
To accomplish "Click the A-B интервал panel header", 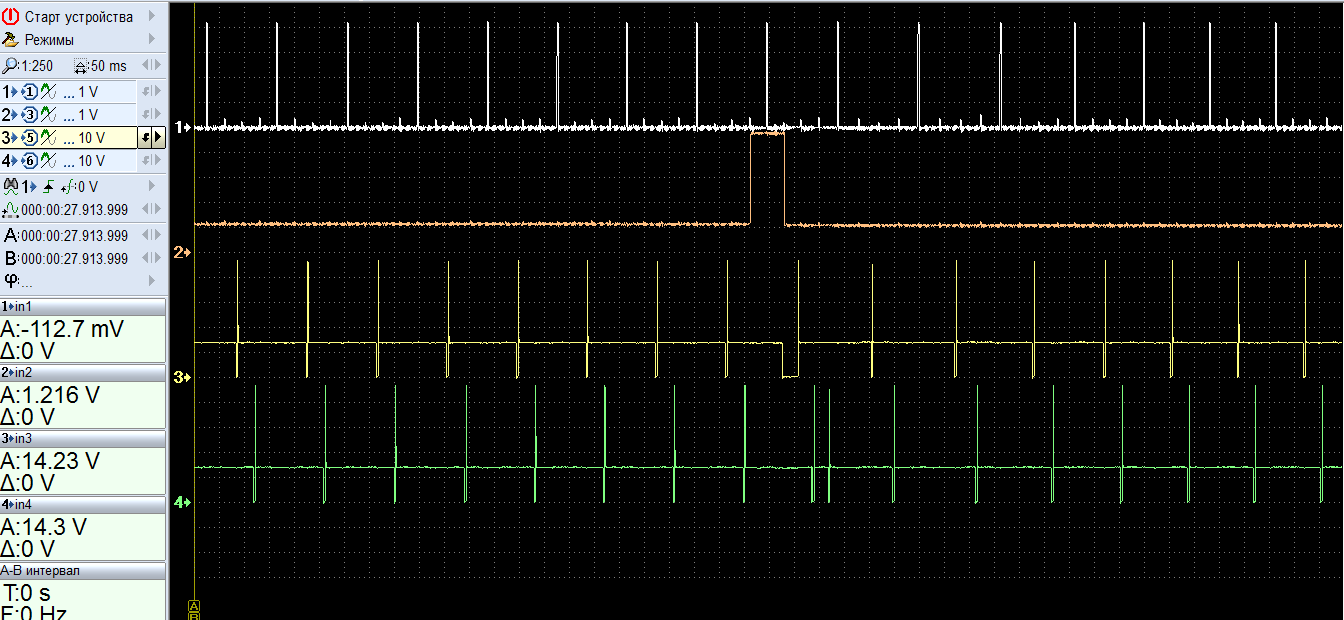I will tap(83, 570).
